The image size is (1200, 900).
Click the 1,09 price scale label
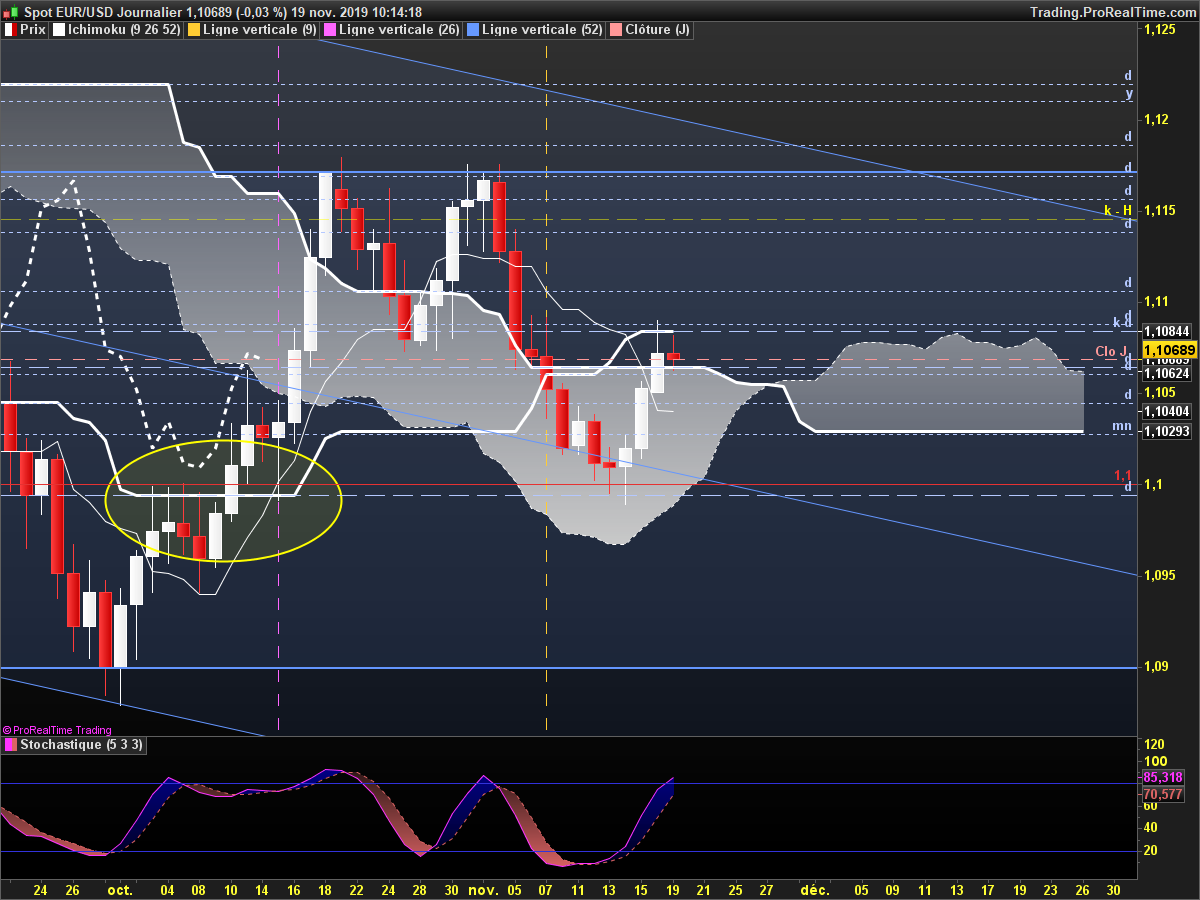[x=1155, y=667]
